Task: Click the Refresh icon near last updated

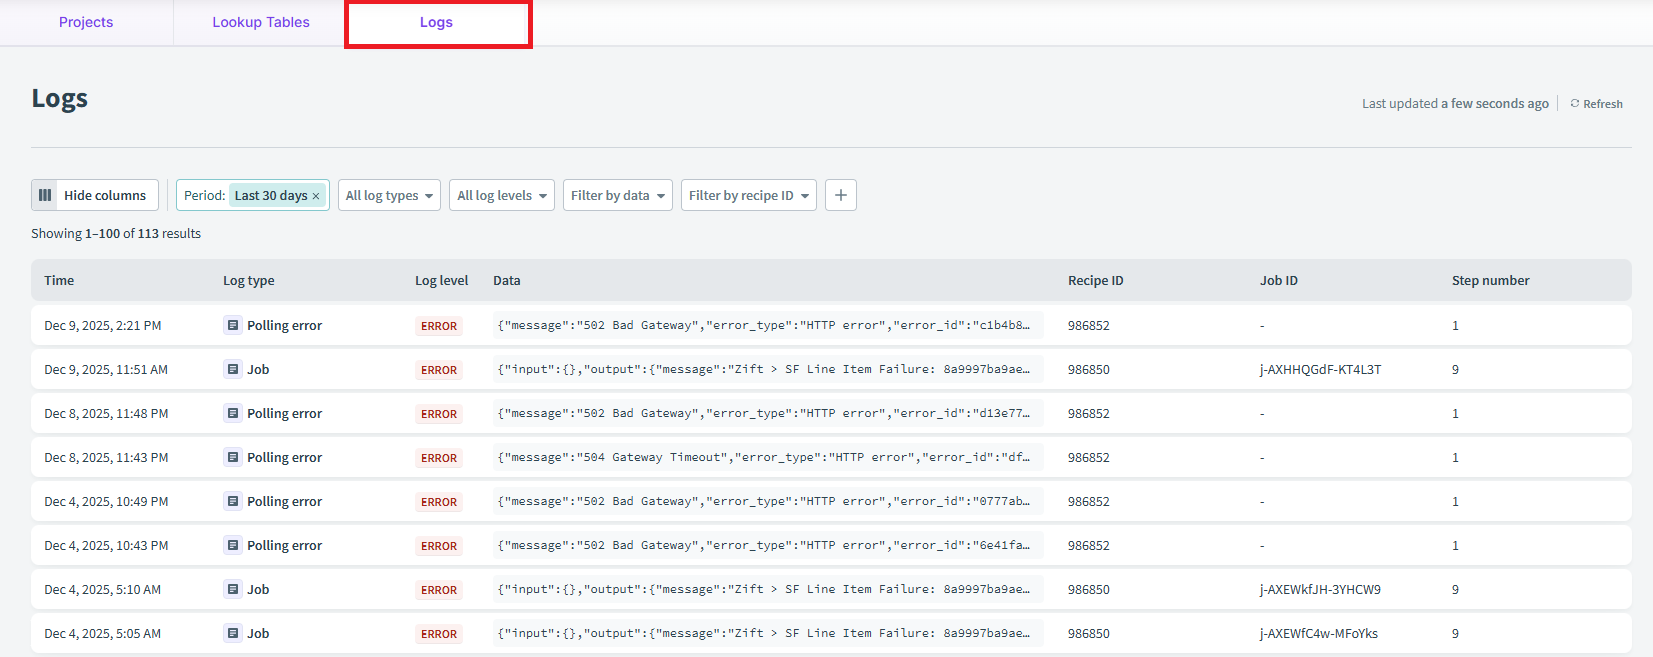Action: point(1575,104)
